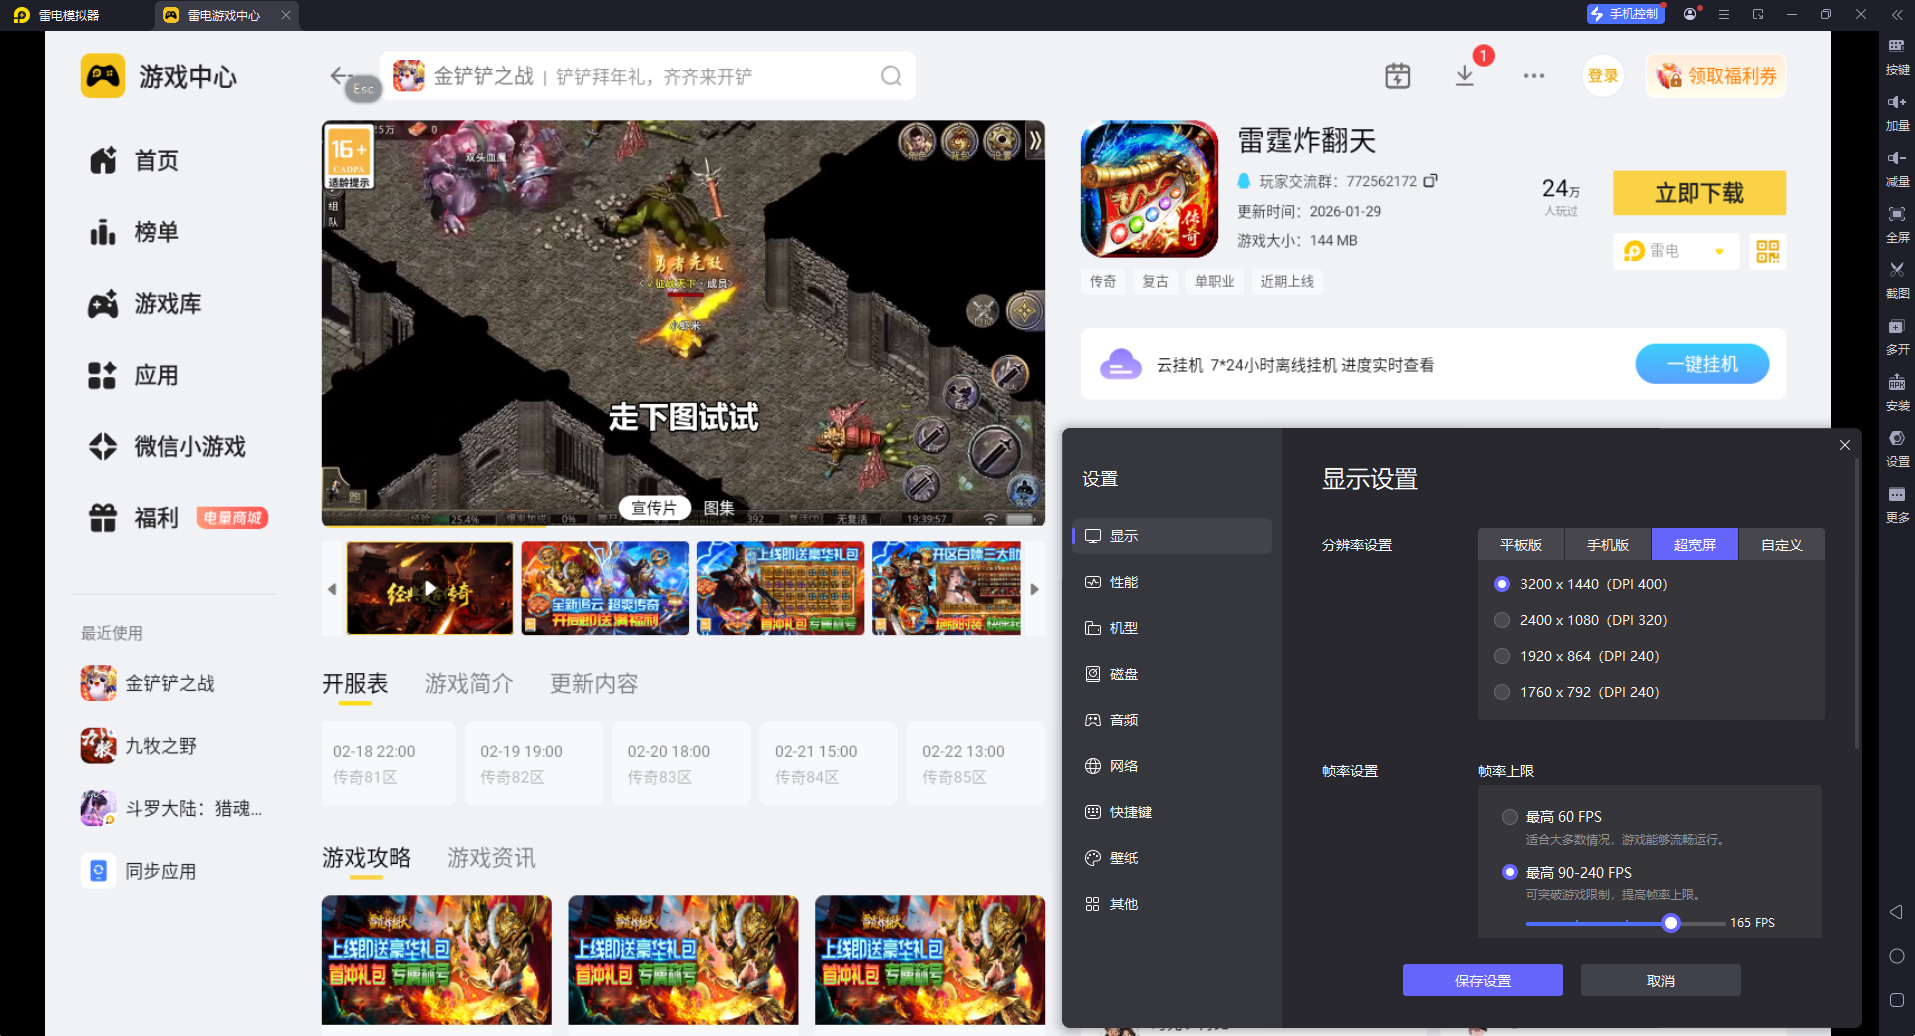The image size is (1915, 1036).
Task: Click the 保存设置 button
Action: tap(1483, 981)
